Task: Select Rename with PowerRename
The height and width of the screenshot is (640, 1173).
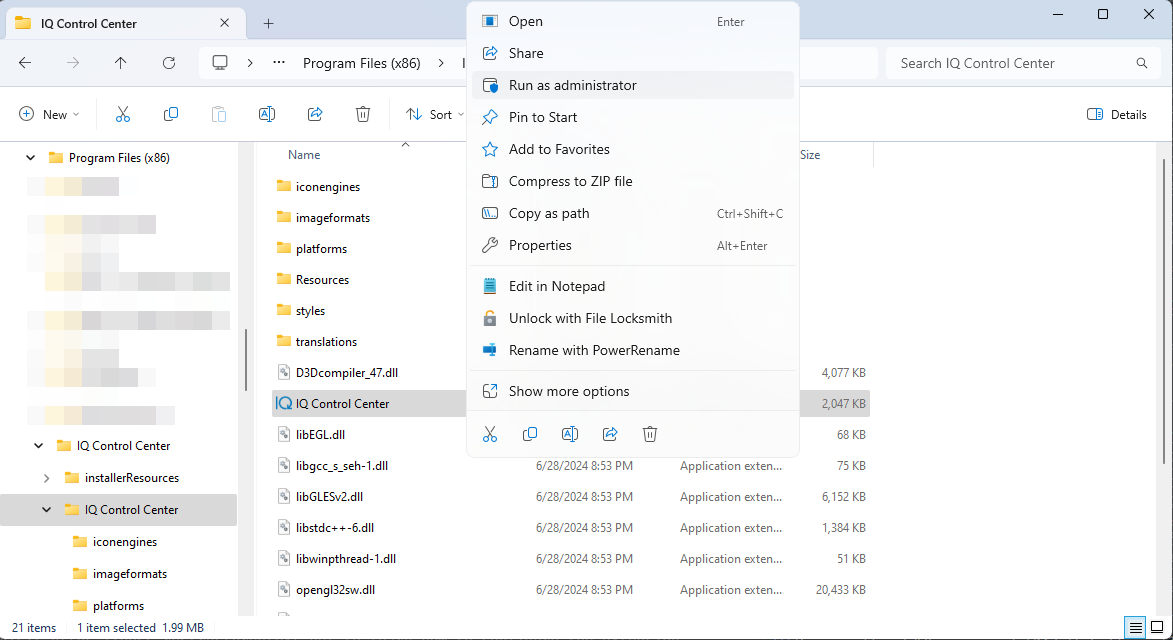Action: click(633, 350)
